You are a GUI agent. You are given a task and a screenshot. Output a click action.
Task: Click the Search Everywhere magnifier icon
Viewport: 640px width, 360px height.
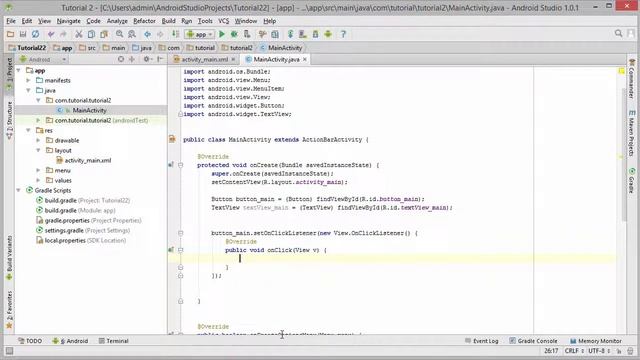tap(618, 33)
